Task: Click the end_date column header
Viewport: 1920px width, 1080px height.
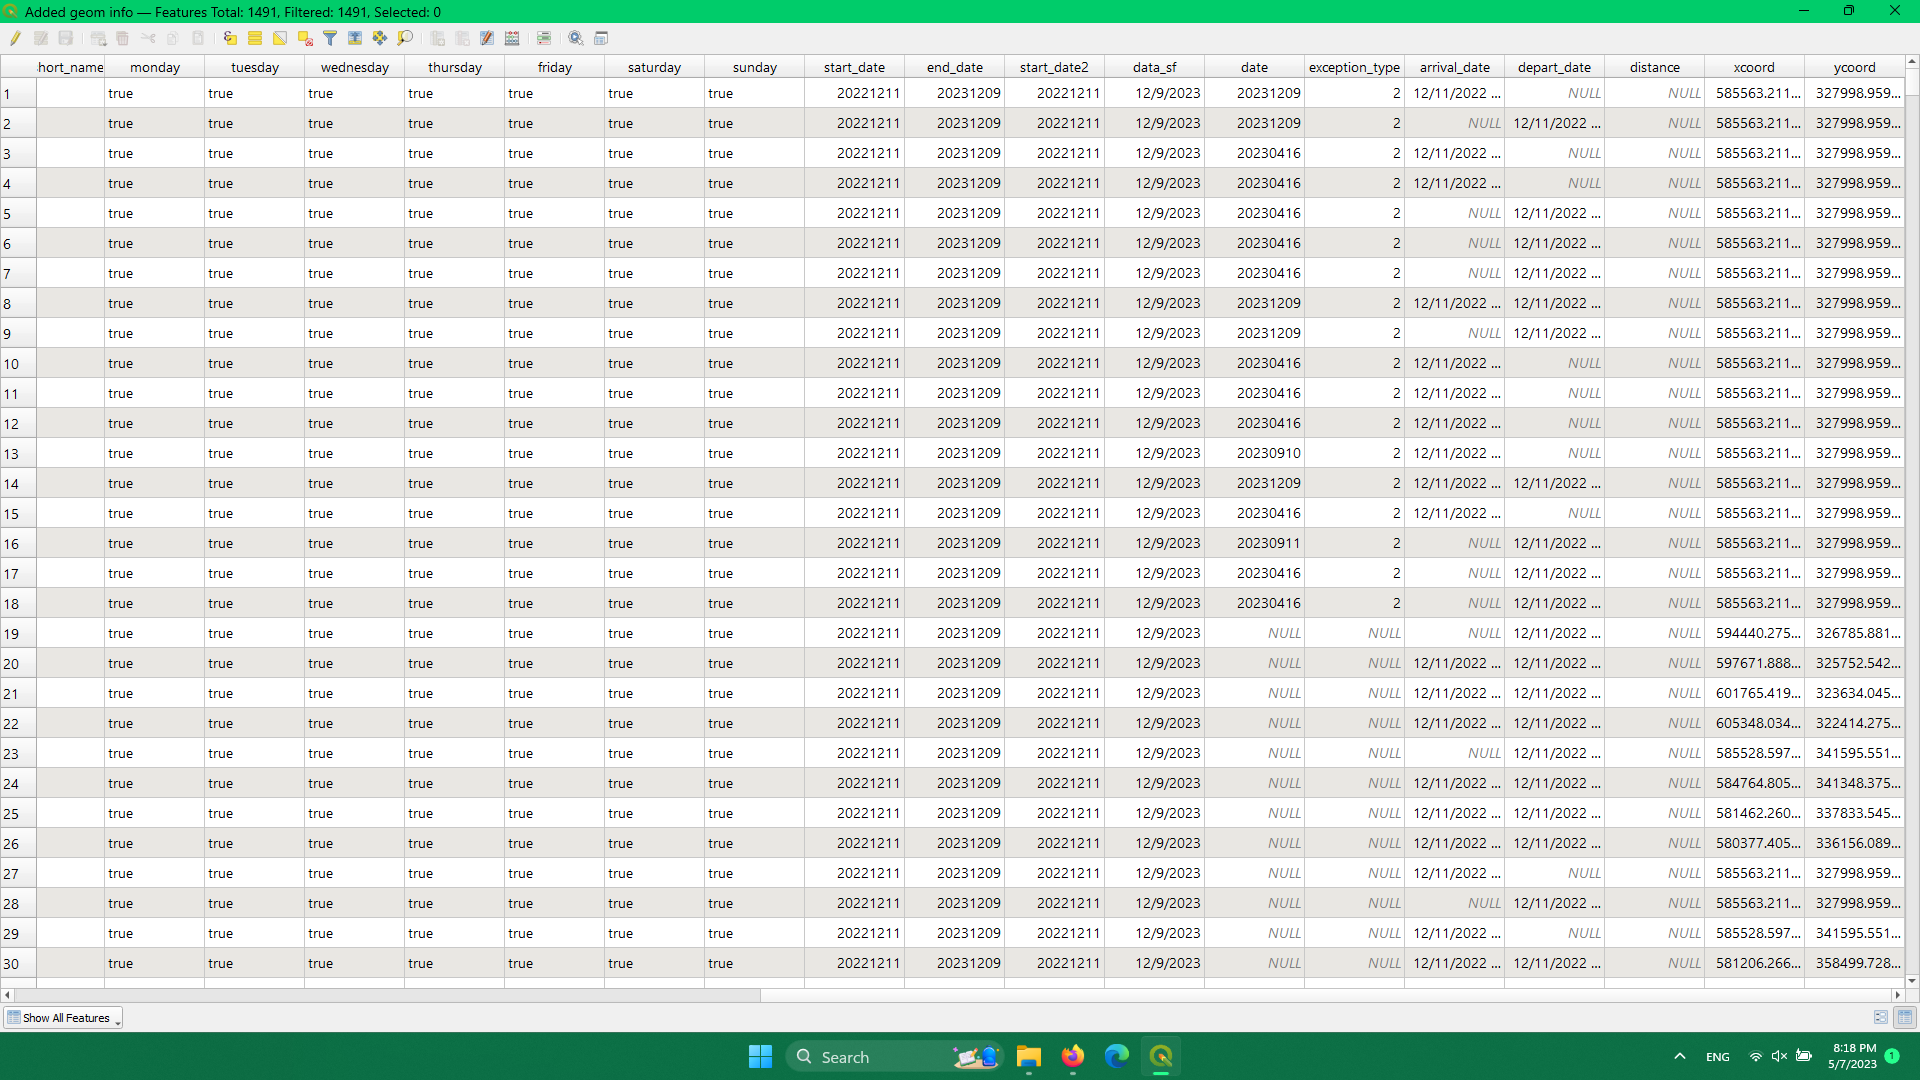Action: pyautogui.click(x=955, y=67)
